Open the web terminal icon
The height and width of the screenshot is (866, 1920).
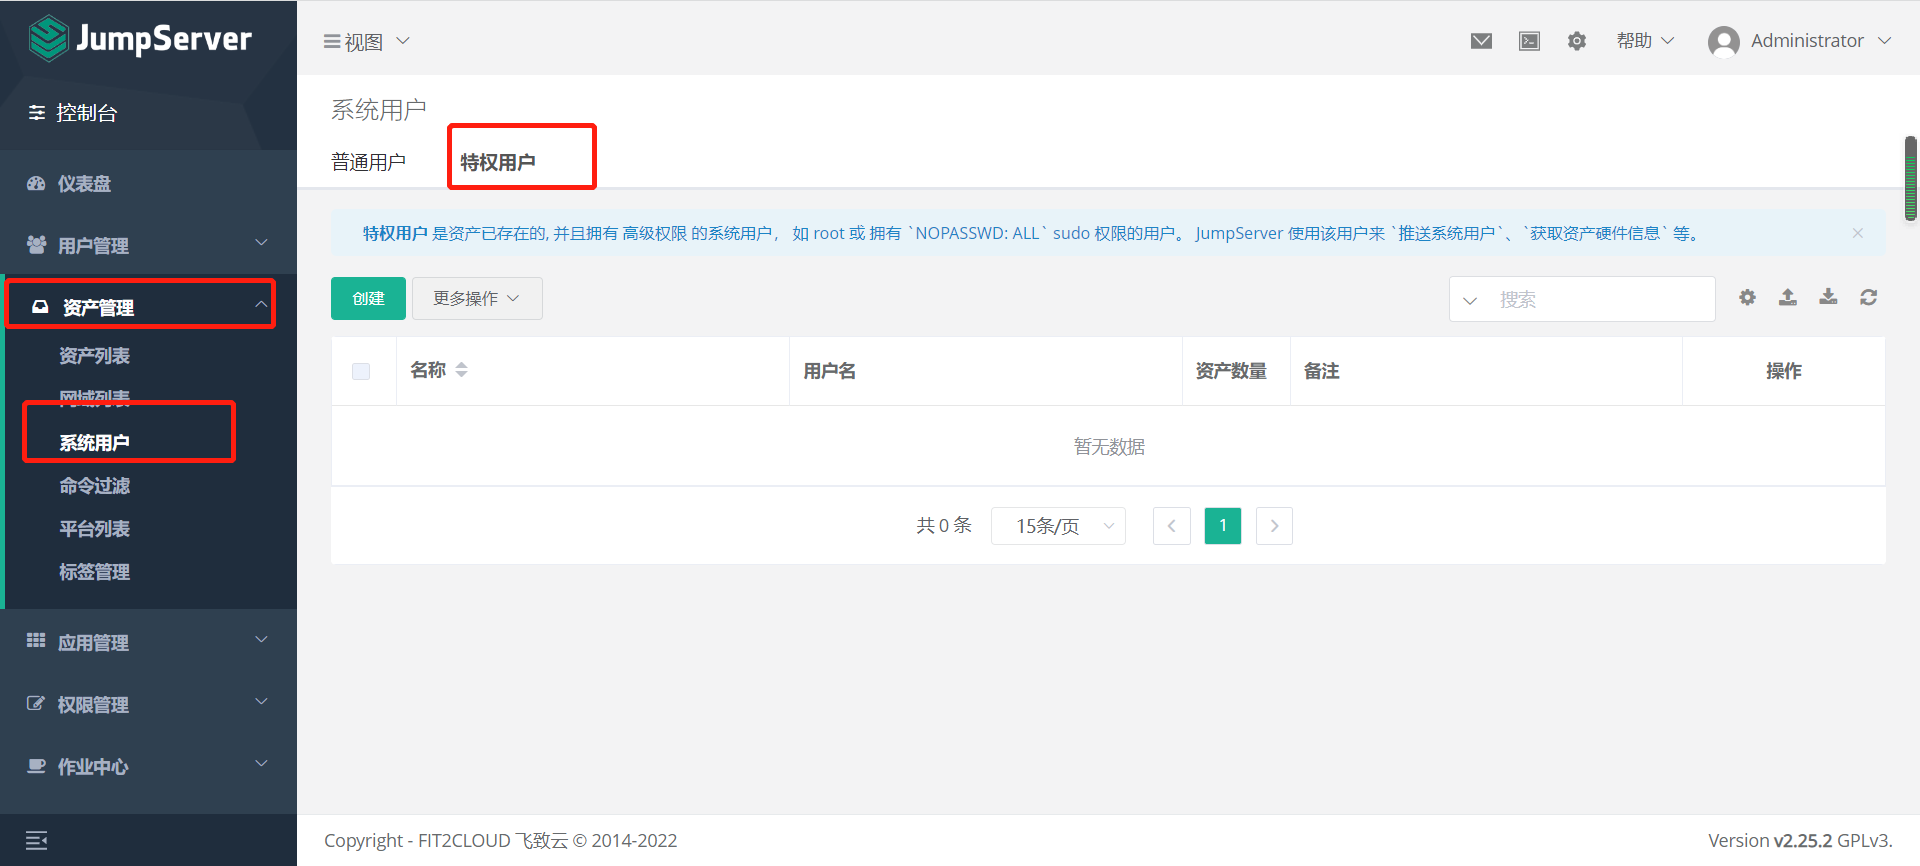[x=1529, y=41]
